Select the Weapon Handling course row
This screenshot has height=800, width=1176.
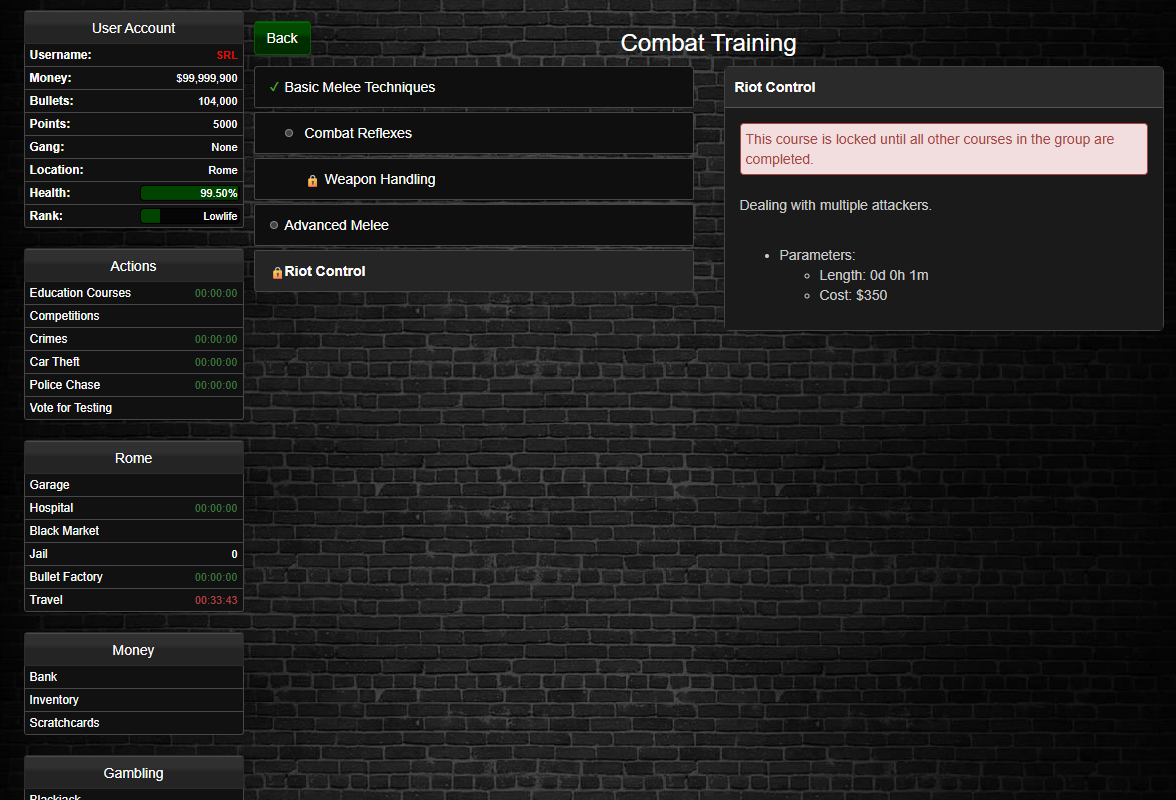(380, 179)
